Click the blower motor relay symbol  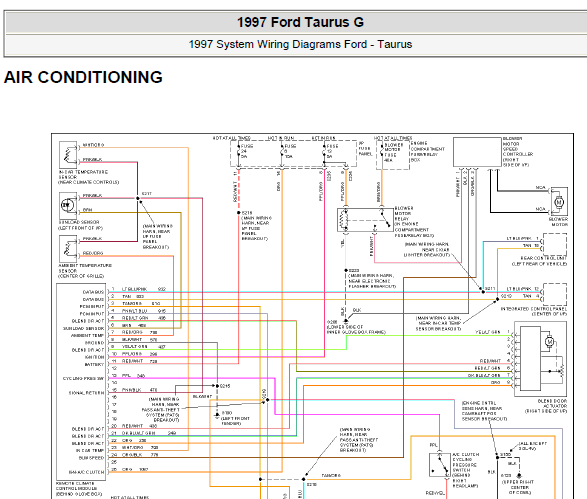[365, 220]
